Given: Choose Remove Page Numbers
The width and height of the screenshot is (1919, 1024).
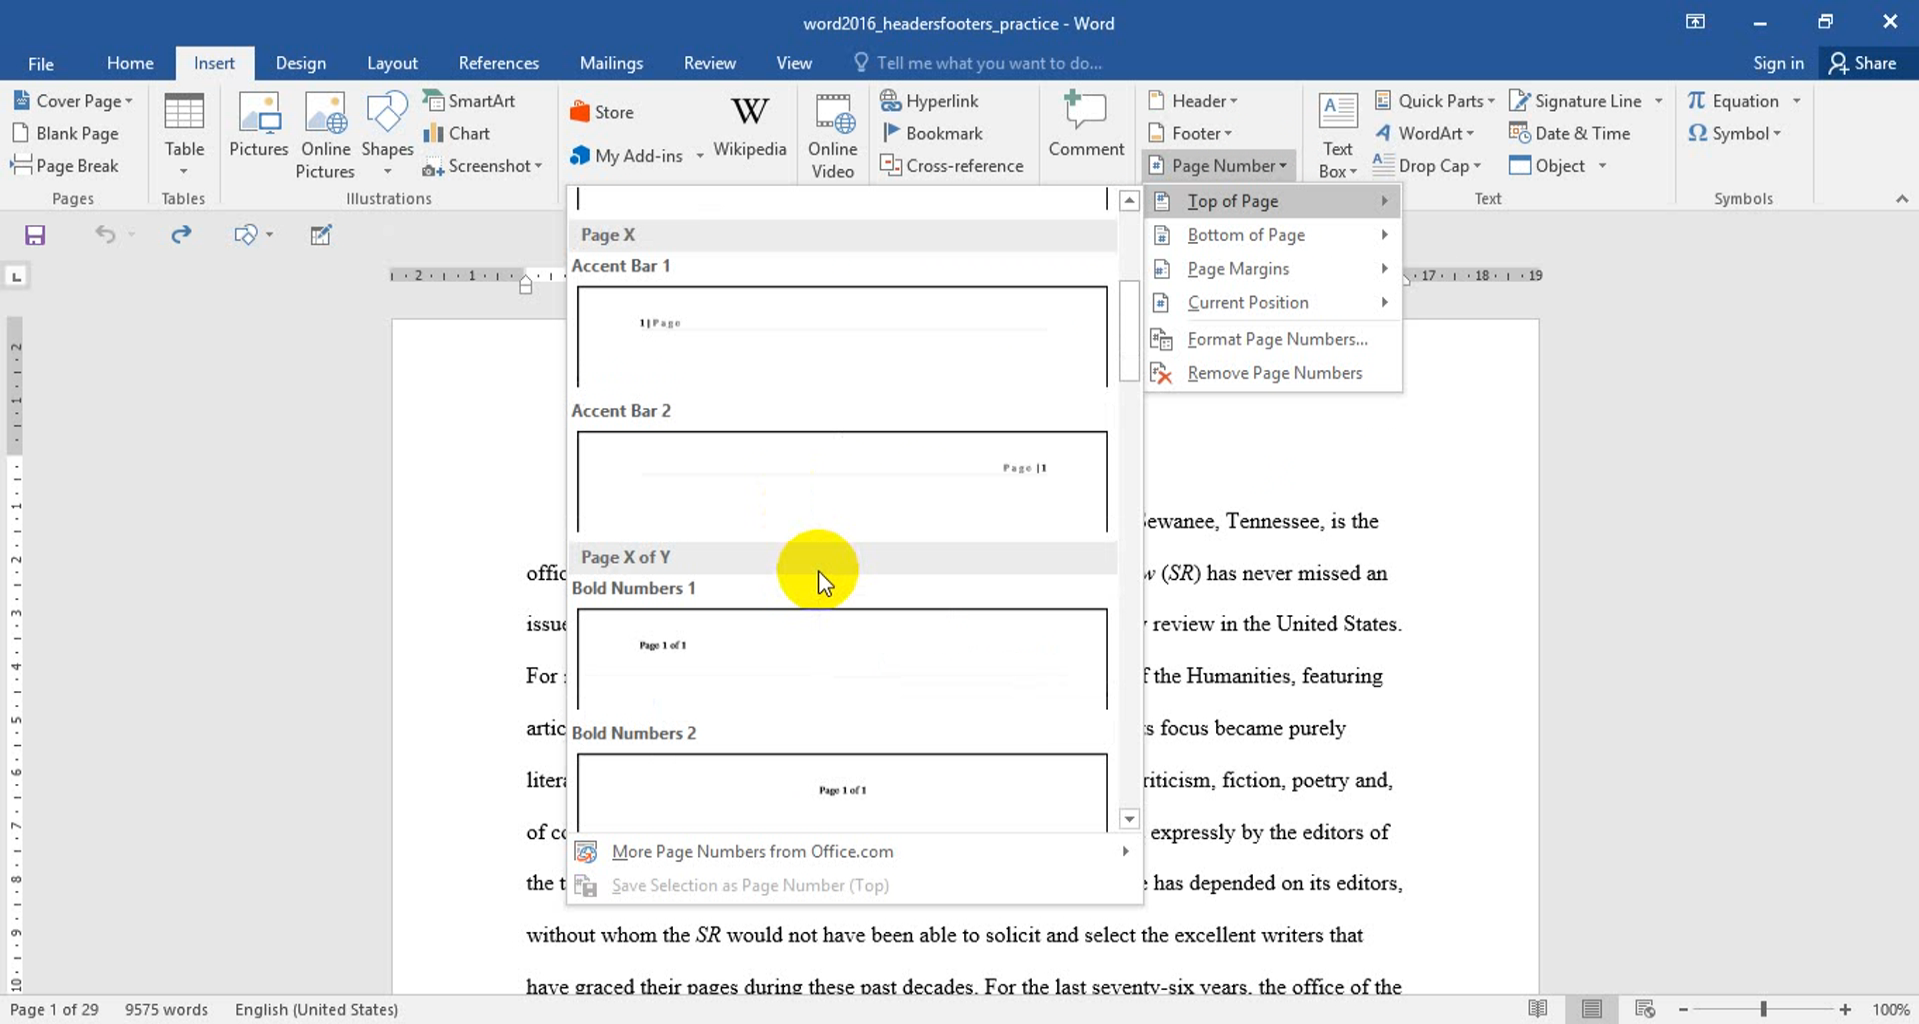Looking at the screenshot, I should coord(1271,373).
